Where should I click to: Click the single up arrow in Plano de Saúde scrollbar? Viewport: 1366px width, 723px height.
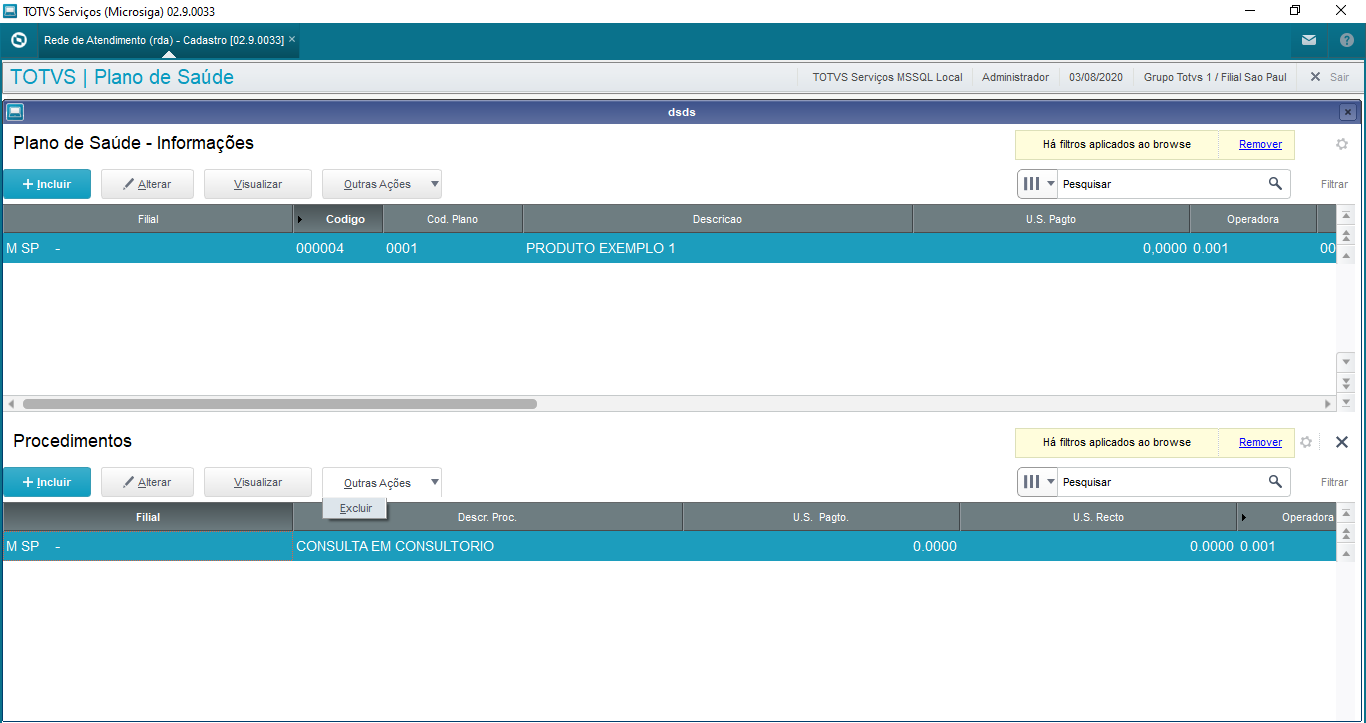(x=1346, y=254)
